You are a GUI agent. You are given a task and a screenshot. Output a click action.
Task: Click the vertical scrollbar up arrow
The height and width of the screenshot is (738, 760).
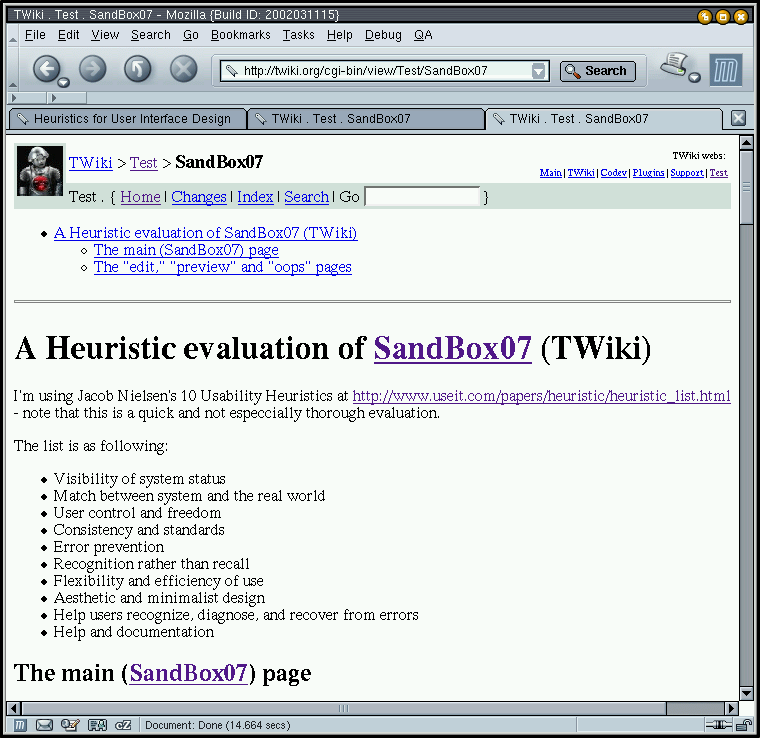[746, 142]
